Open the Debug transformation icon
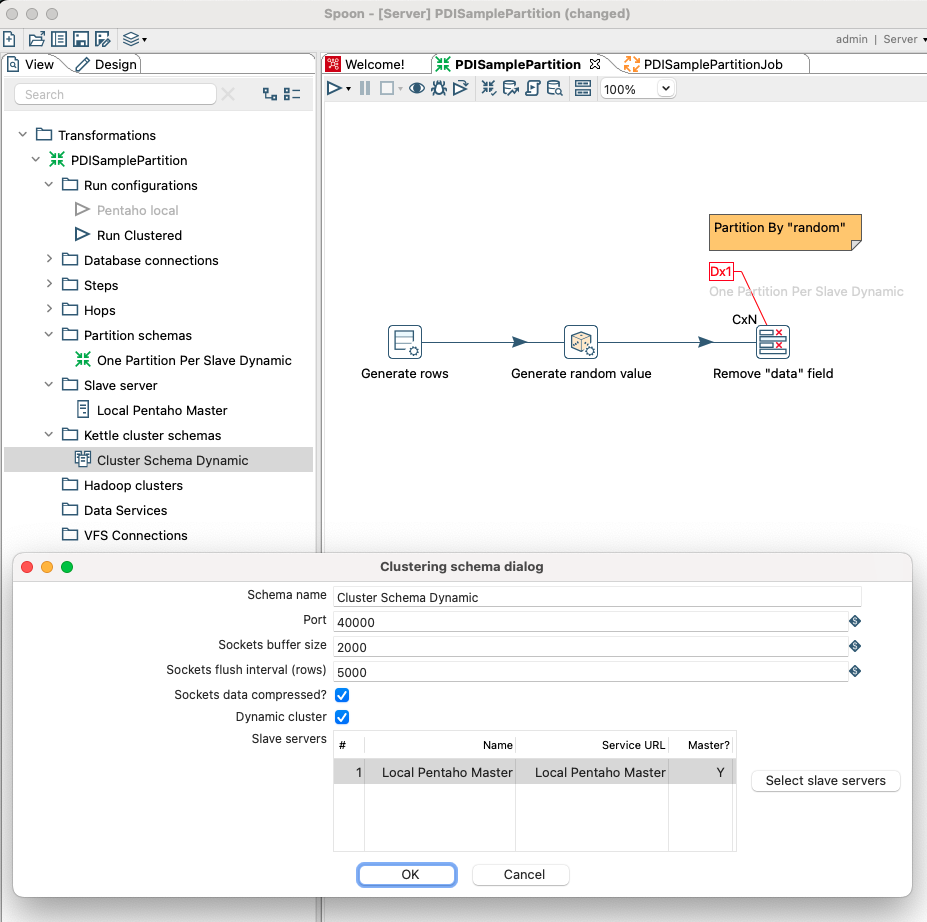 click(x=440, y=88)
